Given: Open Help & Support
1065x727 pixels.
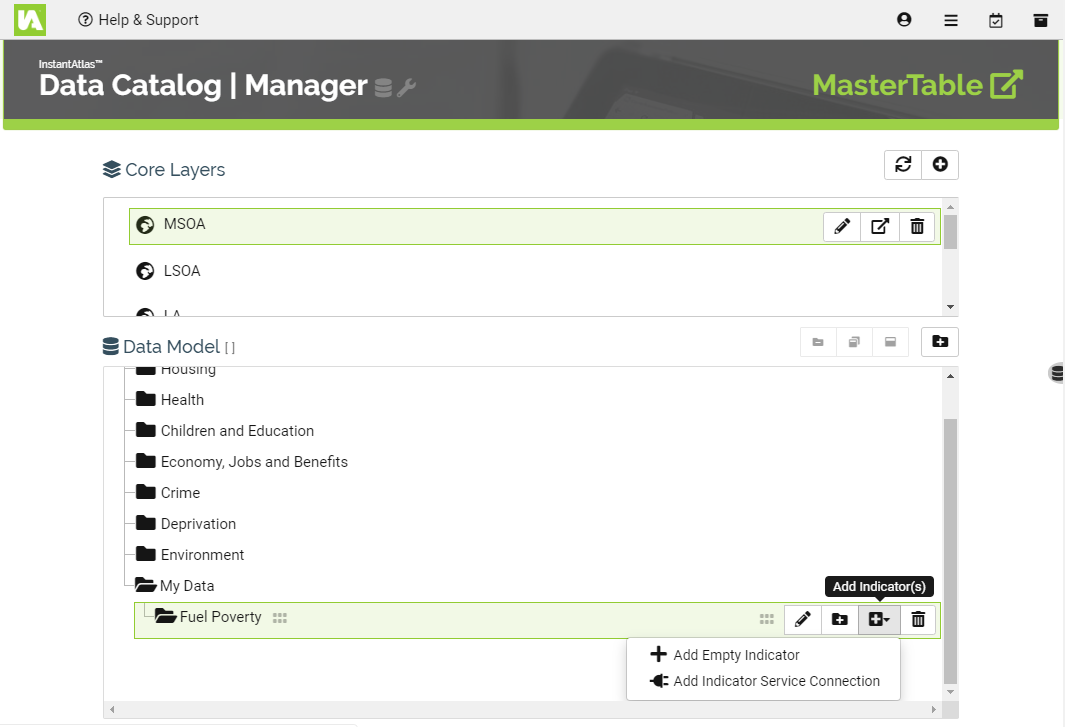Looking at the screenshot, I should pos(138,19).
